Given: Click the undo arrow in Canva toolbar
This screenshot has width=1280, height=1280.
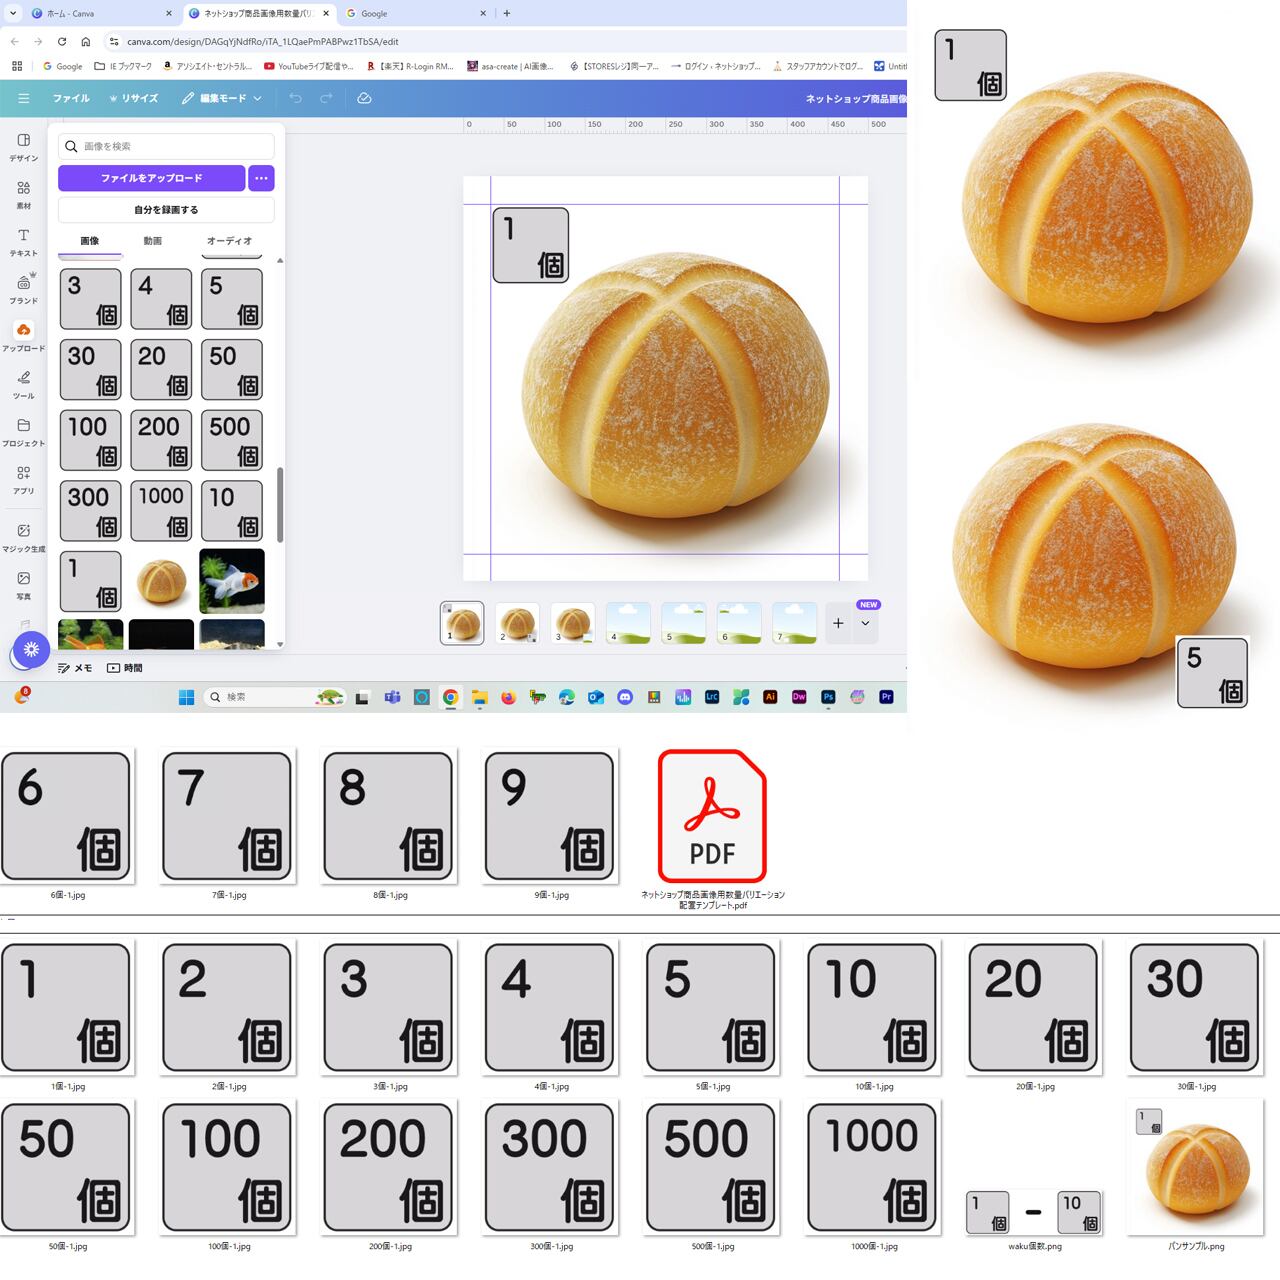Looking at the screenshot, I should click(x=295, y=98).
